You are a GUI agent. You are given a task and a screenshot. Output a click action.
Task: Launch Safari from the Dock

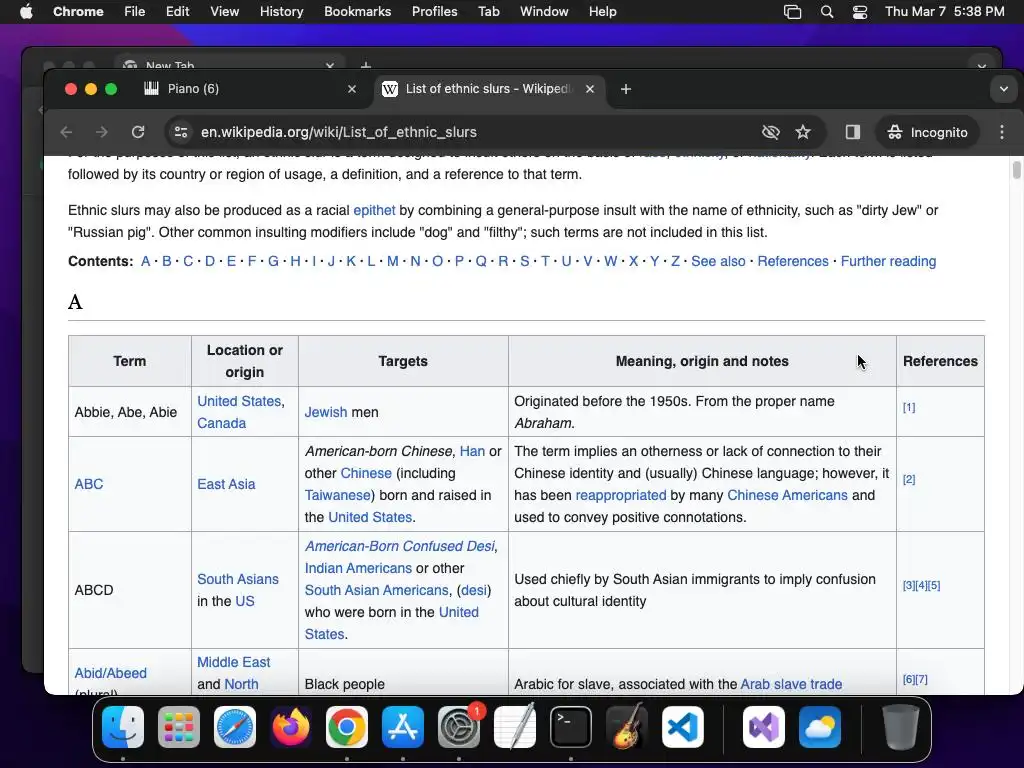235,727
